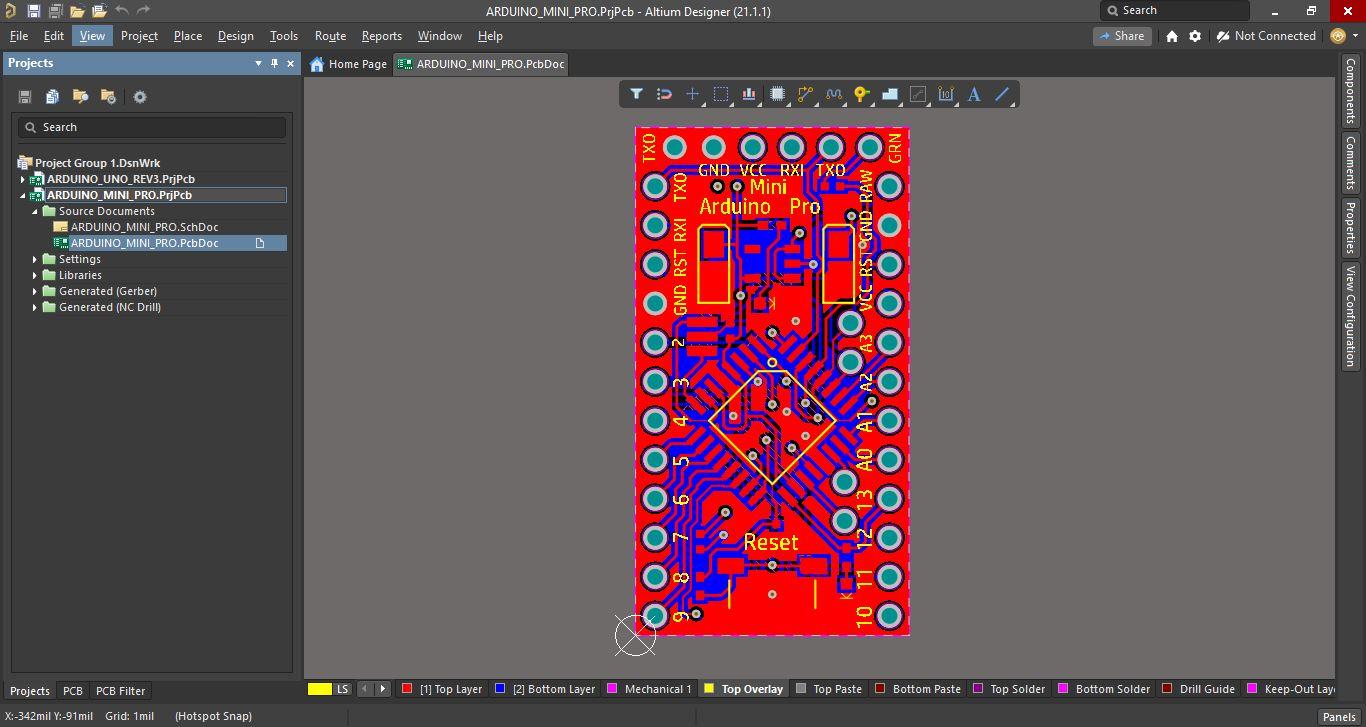Activate interactive routing tool
This screenshot has width=1366, height=727.
tap(805, 94)
